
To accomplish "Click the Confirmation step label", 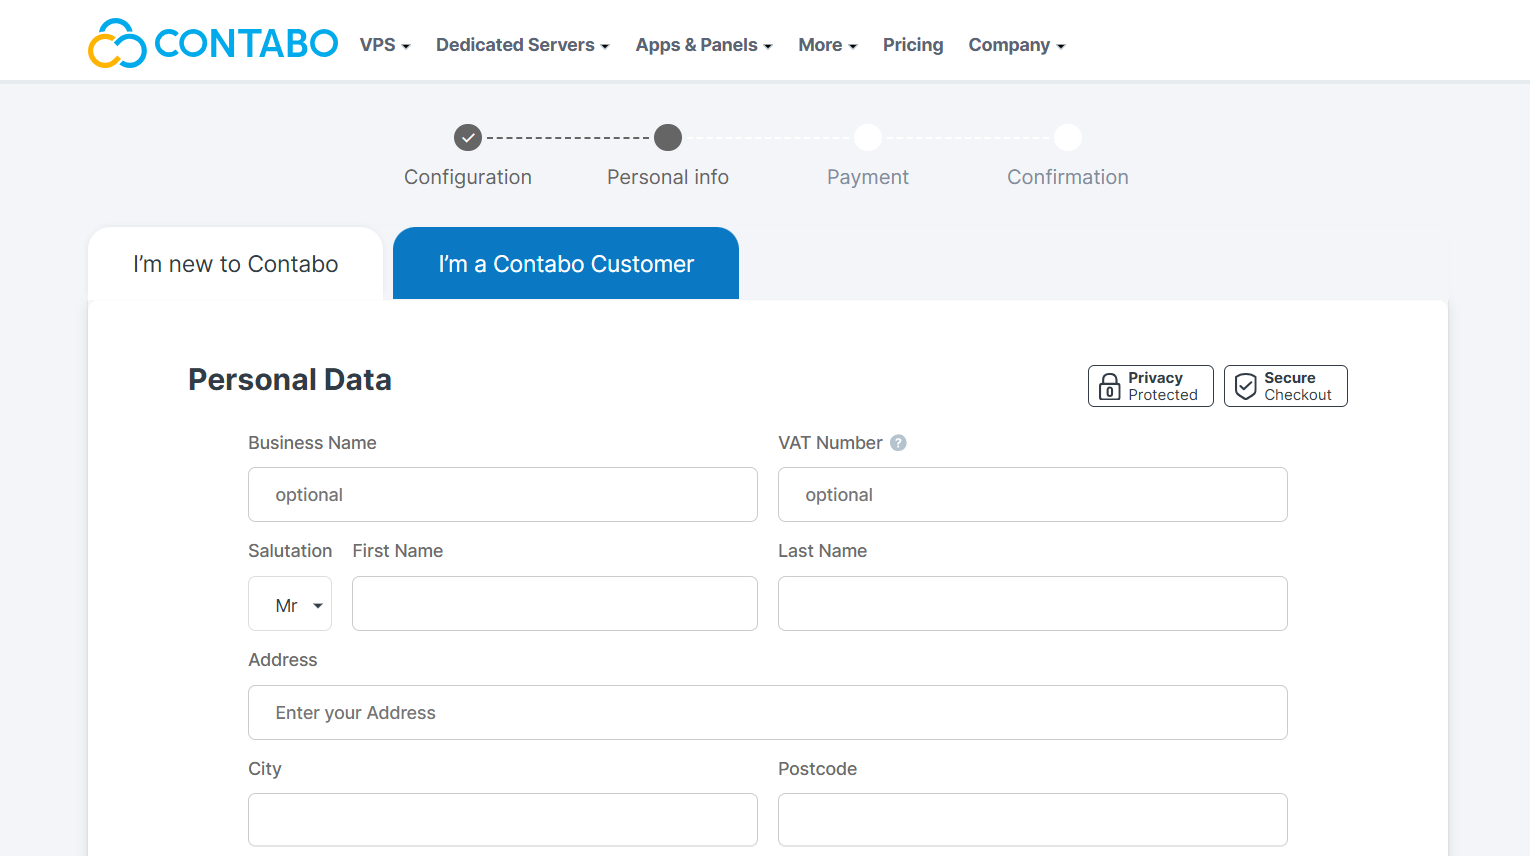I will pos(1068,177).
